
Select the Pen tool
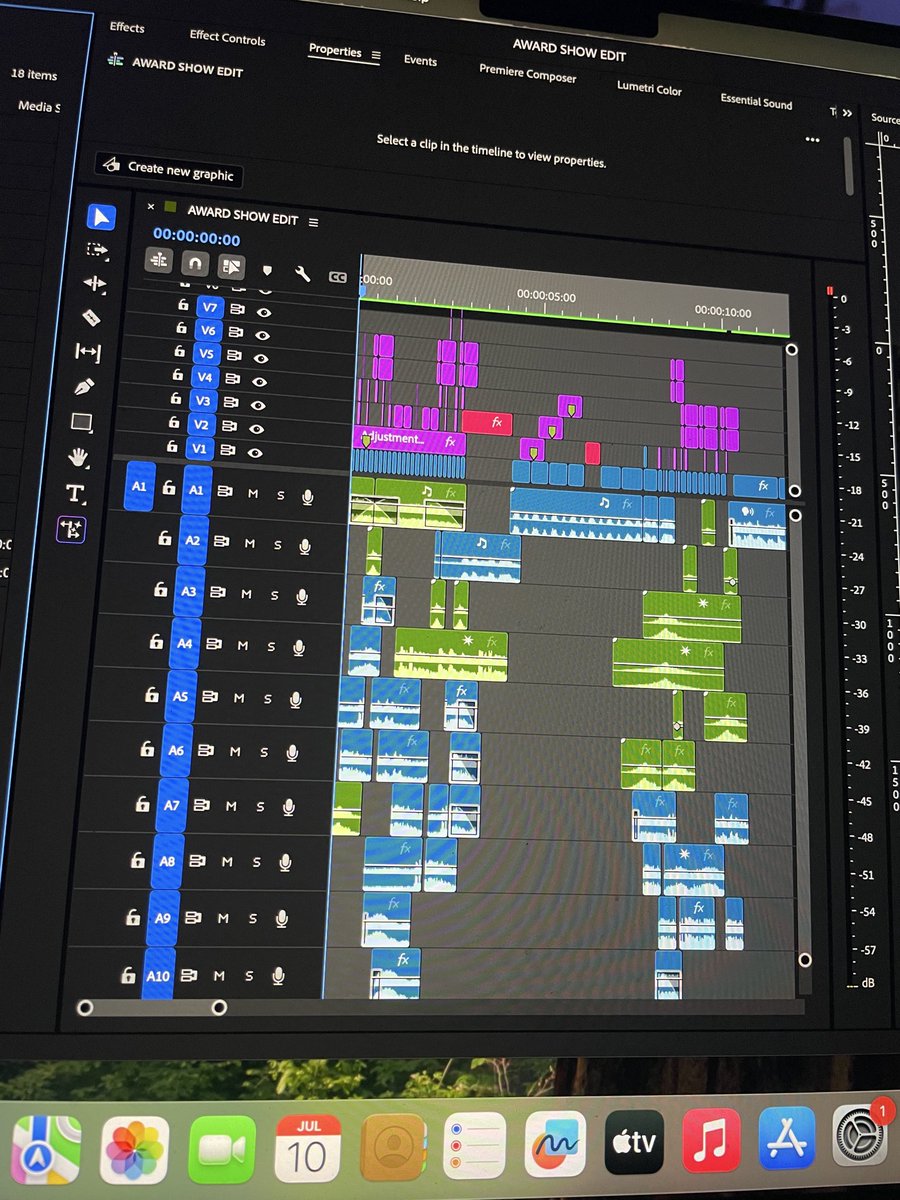(x=84, y=386)
